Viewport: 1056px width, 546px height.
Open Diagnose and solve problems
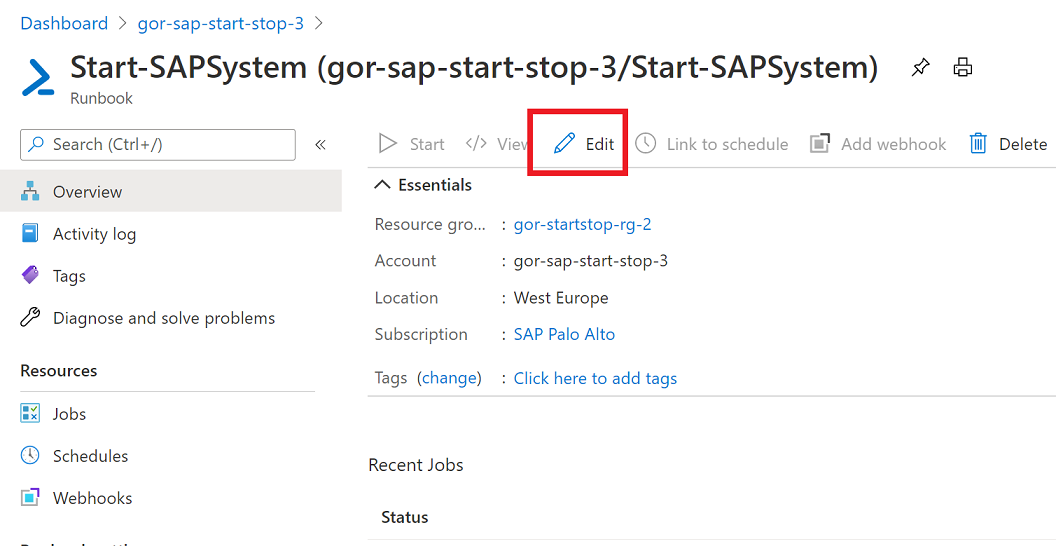164,318
